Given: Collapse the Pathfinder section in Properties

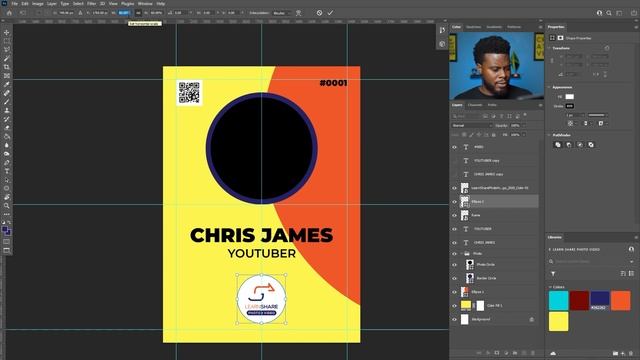Looking at the screenshot, I should [549, 135].
